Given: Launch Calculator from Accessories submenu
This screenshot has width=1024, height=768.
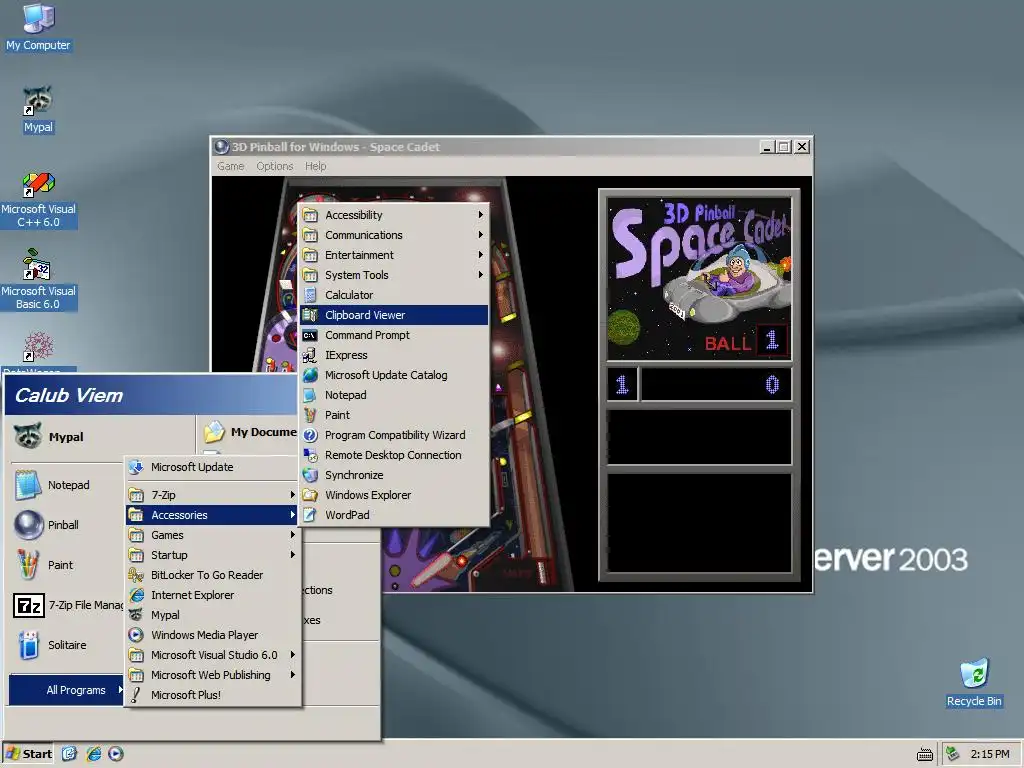Looking at the screenshot, I should click(394, 295).
